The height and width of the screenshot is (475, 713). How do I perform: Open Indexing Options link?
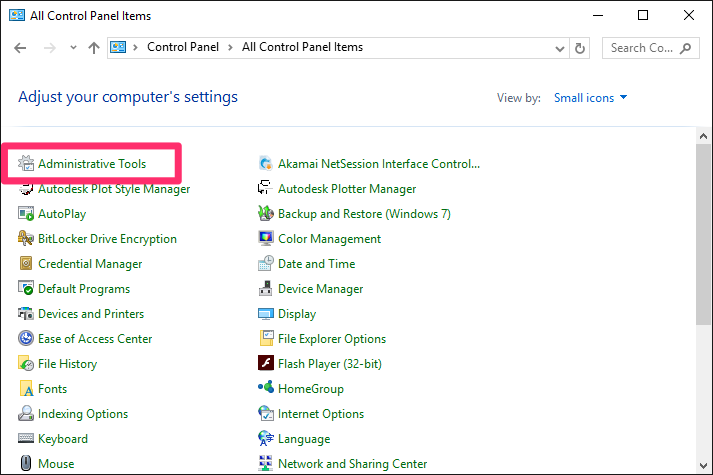click(83, 414)
